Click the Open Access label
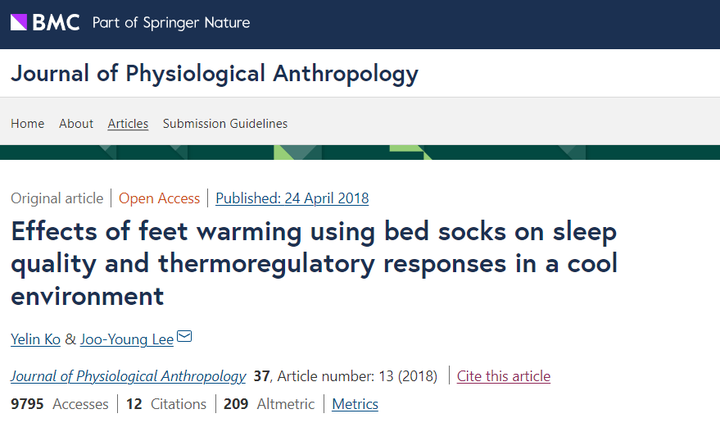Screen dimensions: 720x441 click(159, 198)
